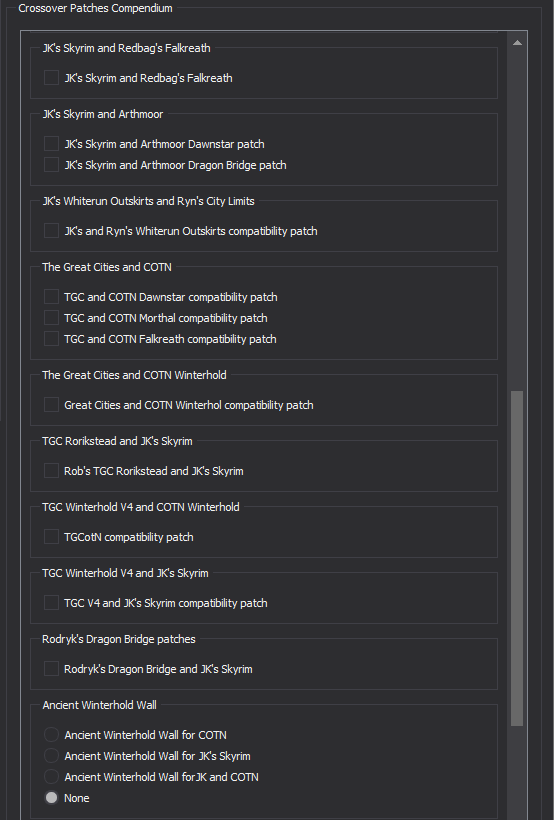Viewport: 554px width, 820px height.
Task: Select Ancient Winterhold Wall for COTN
Action: tap(51, 735)
